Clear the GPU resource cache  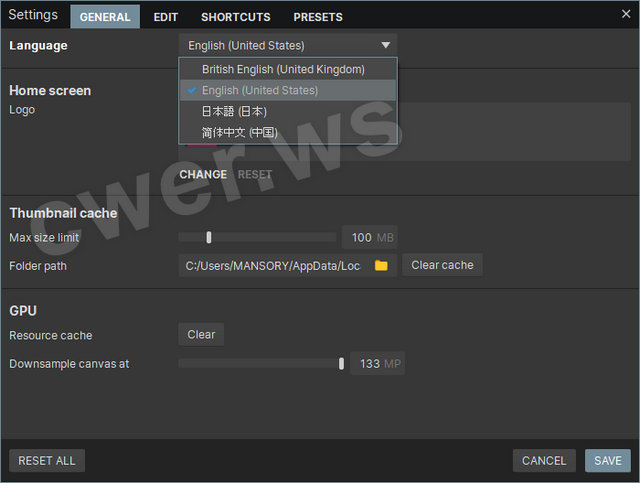201,334
